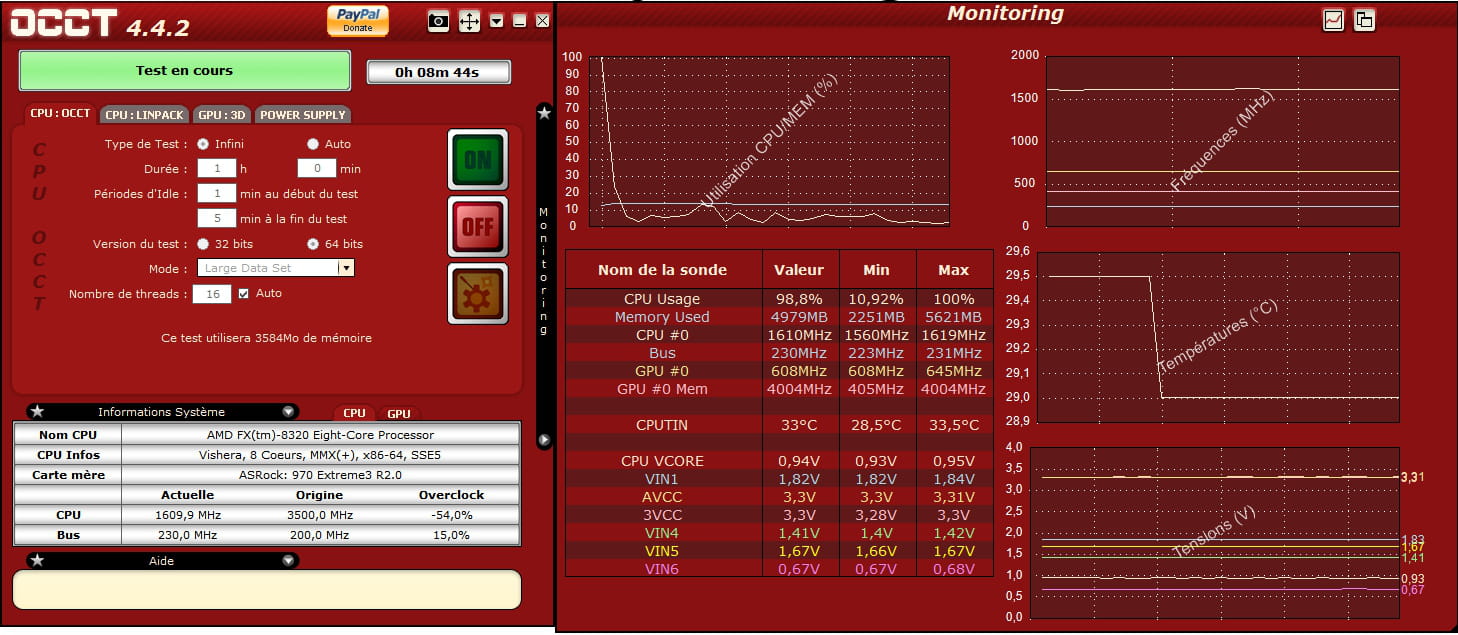Screen dimensions: 1458x635
Task: Open the POWER SUPPLY tab
Action: [303, 115]
